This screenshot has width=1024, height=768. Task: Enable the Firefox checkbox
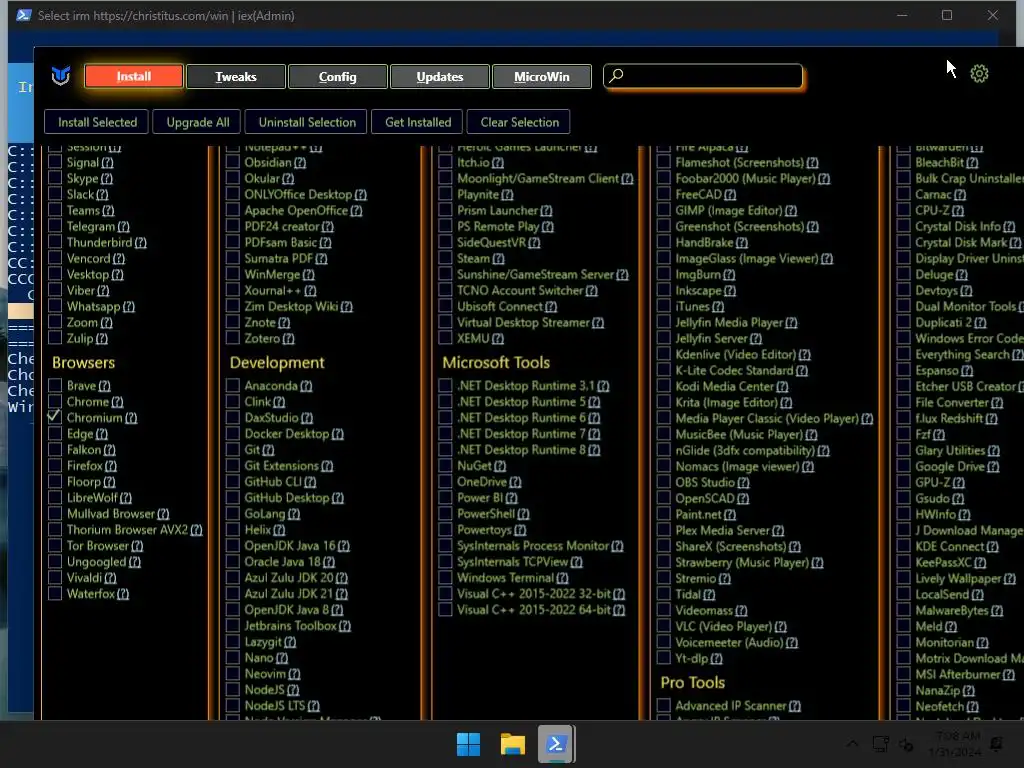55,465
